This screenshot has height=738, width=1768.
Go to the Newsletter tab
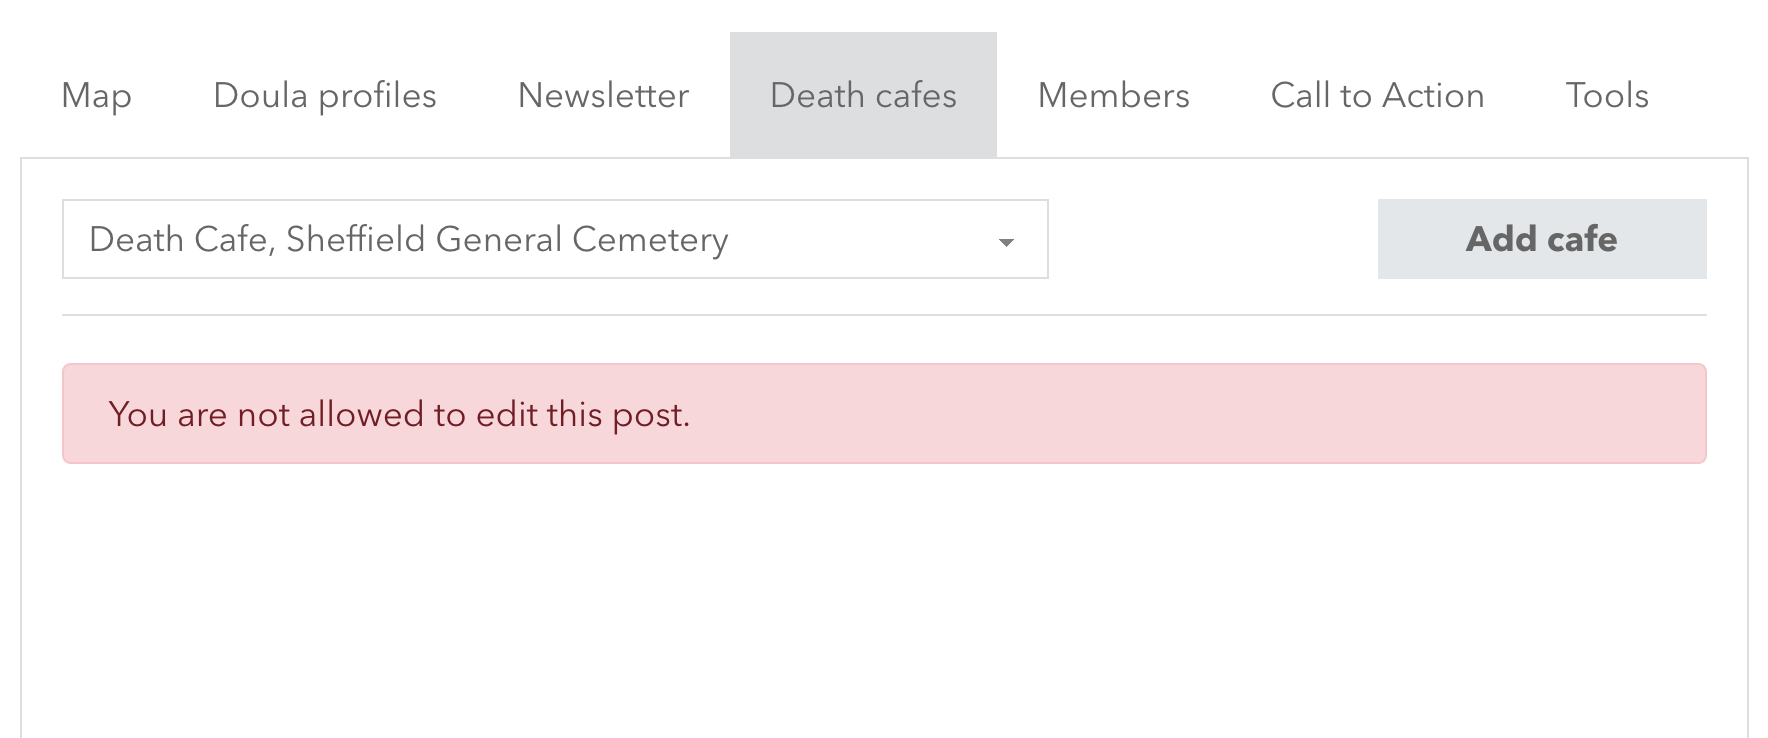[x=603, y=96]
